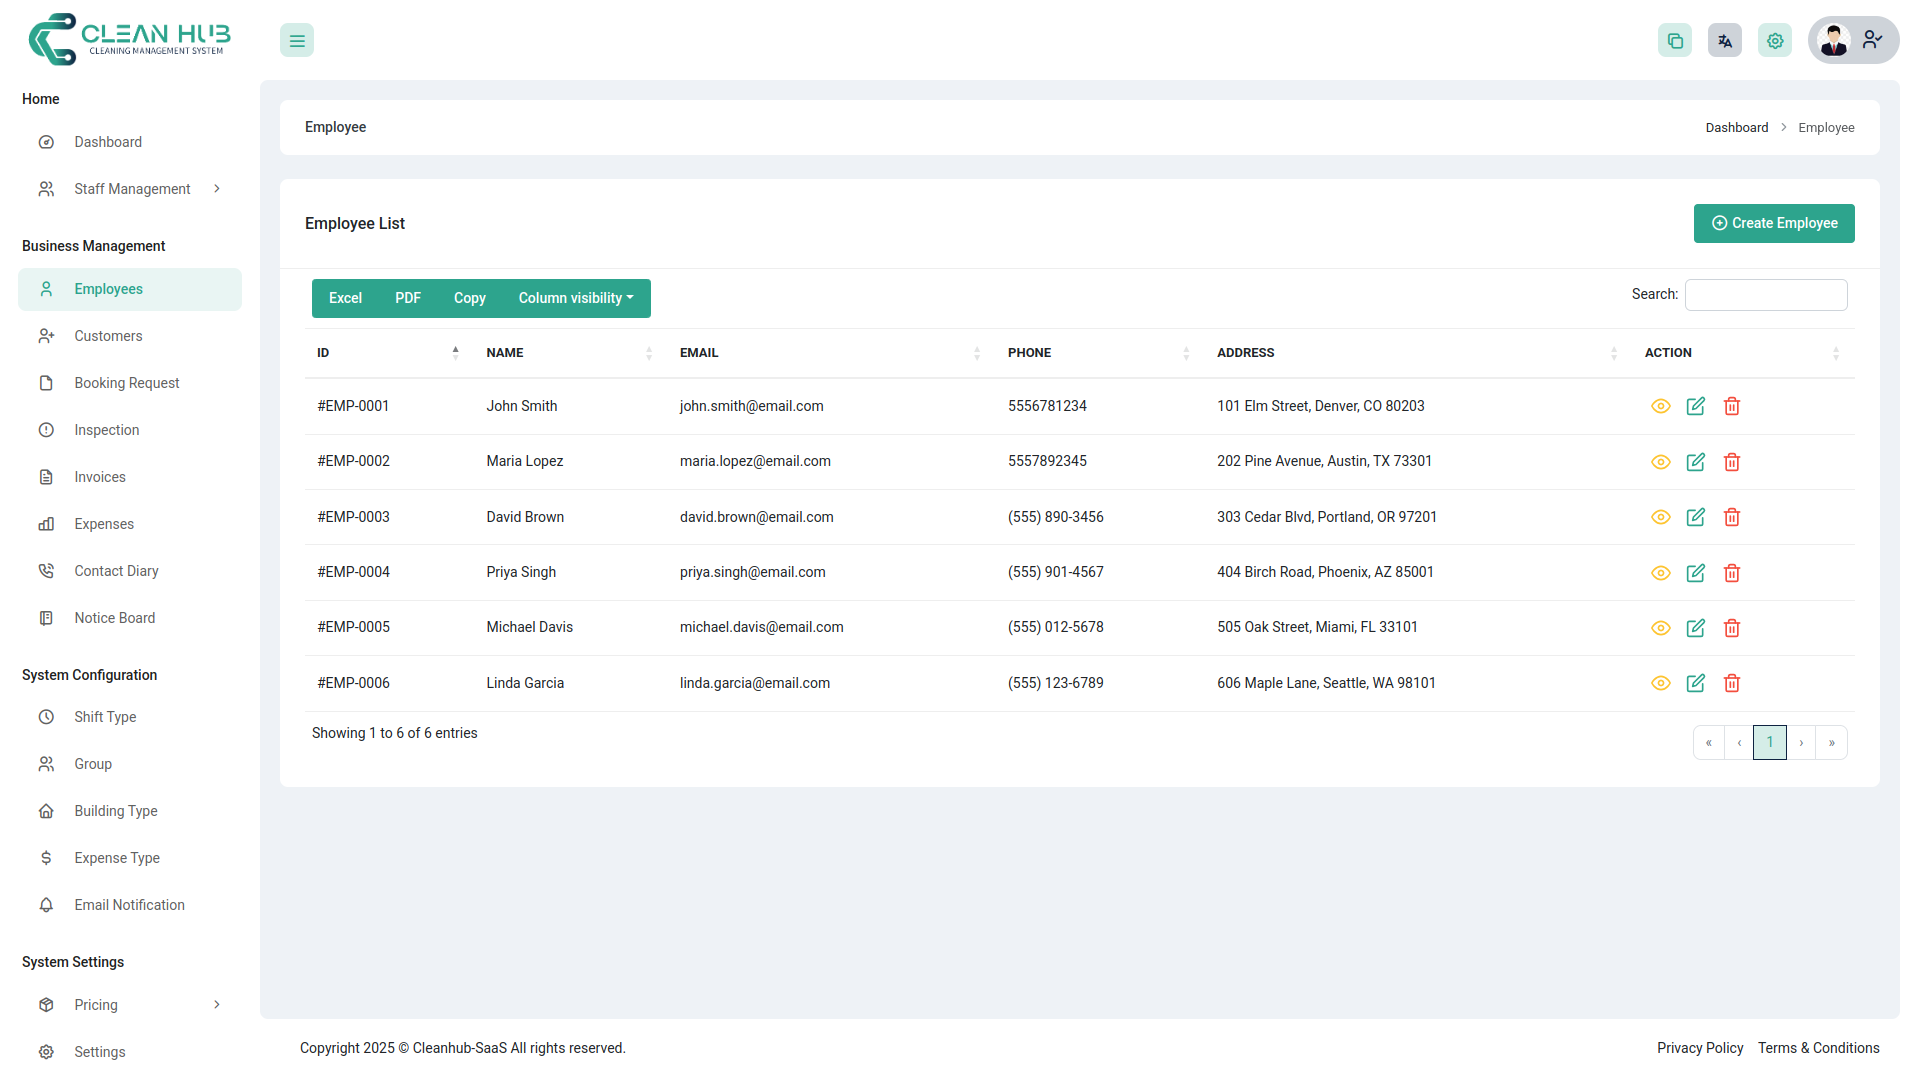The image size is (1920, 1080).
Task: Delete Maria Lopez using the trash icon
Action: (1732, 462)
